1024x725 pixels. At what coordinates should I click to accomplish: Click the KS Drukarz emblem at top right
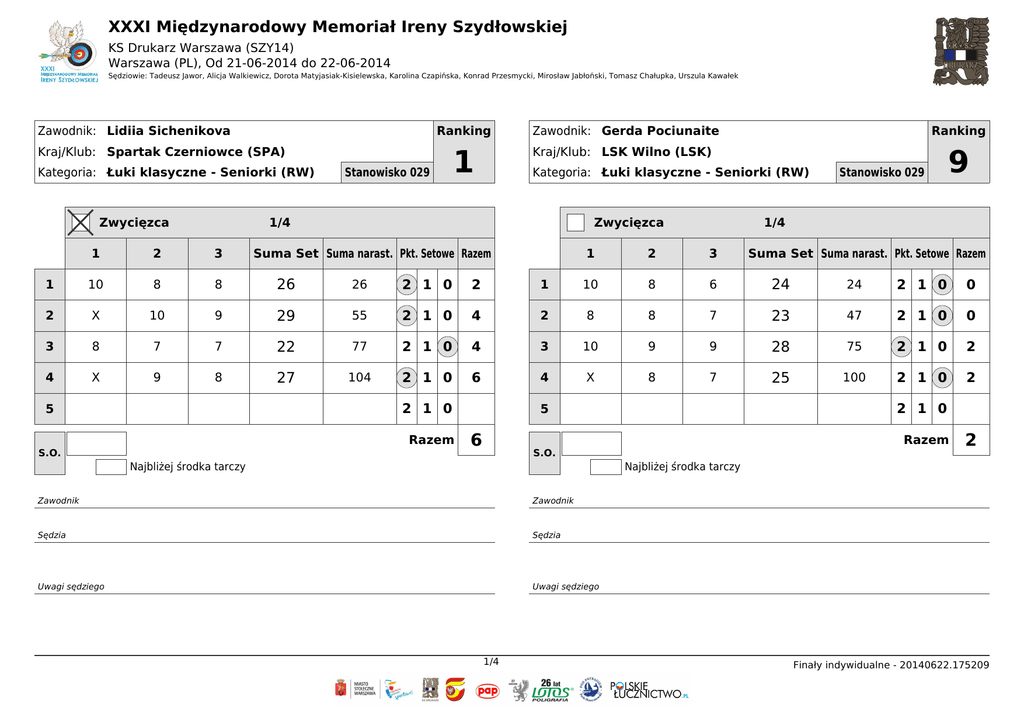coord(960,52)
